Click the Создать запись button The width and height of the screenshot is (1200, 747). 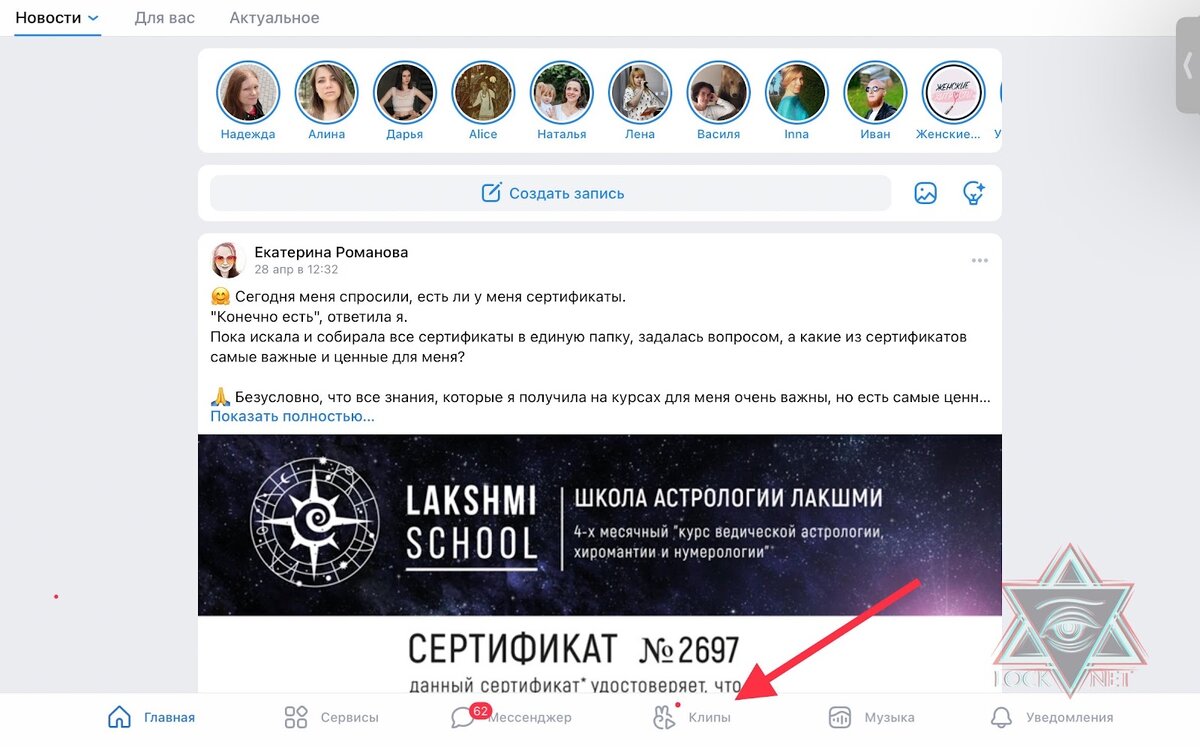click(550, 193)
